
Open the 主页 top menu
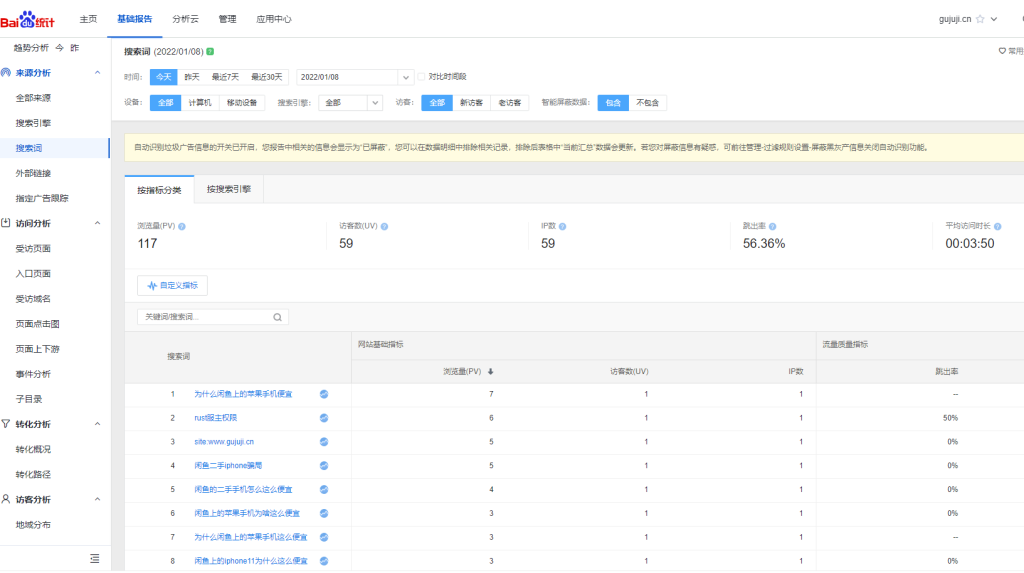click(x=88, y=19)
